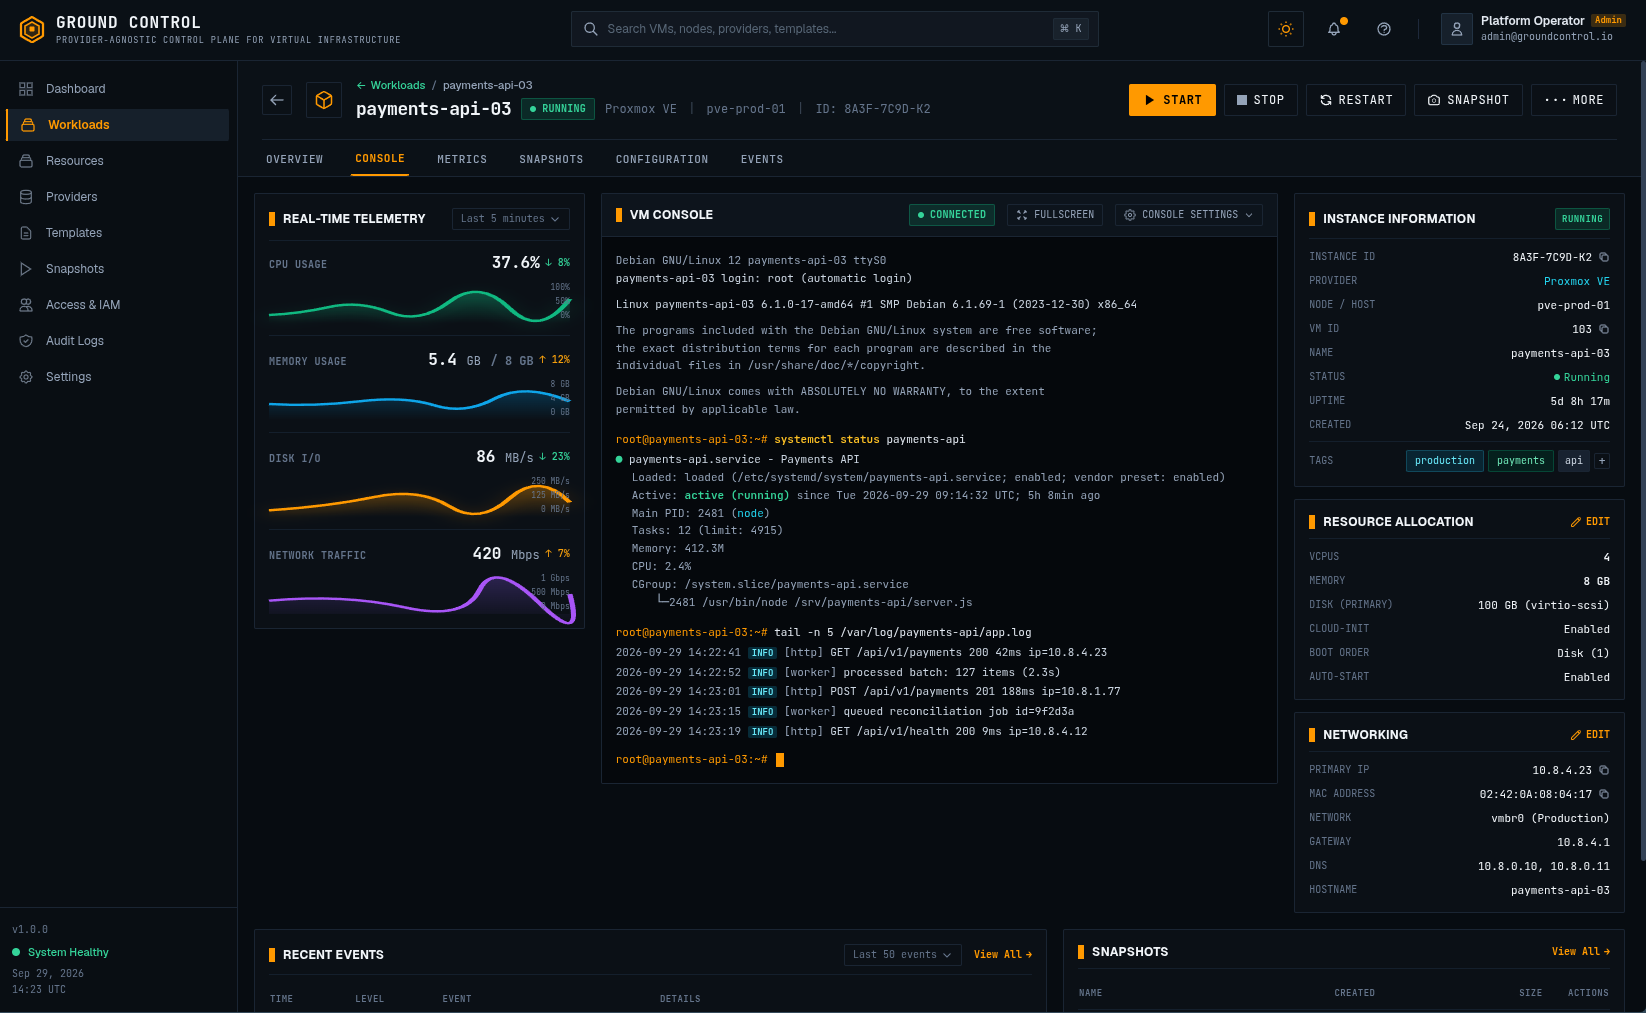Open Resources in the sidebar
This screenshot has height=1013, width=1646.
point(118,161)
